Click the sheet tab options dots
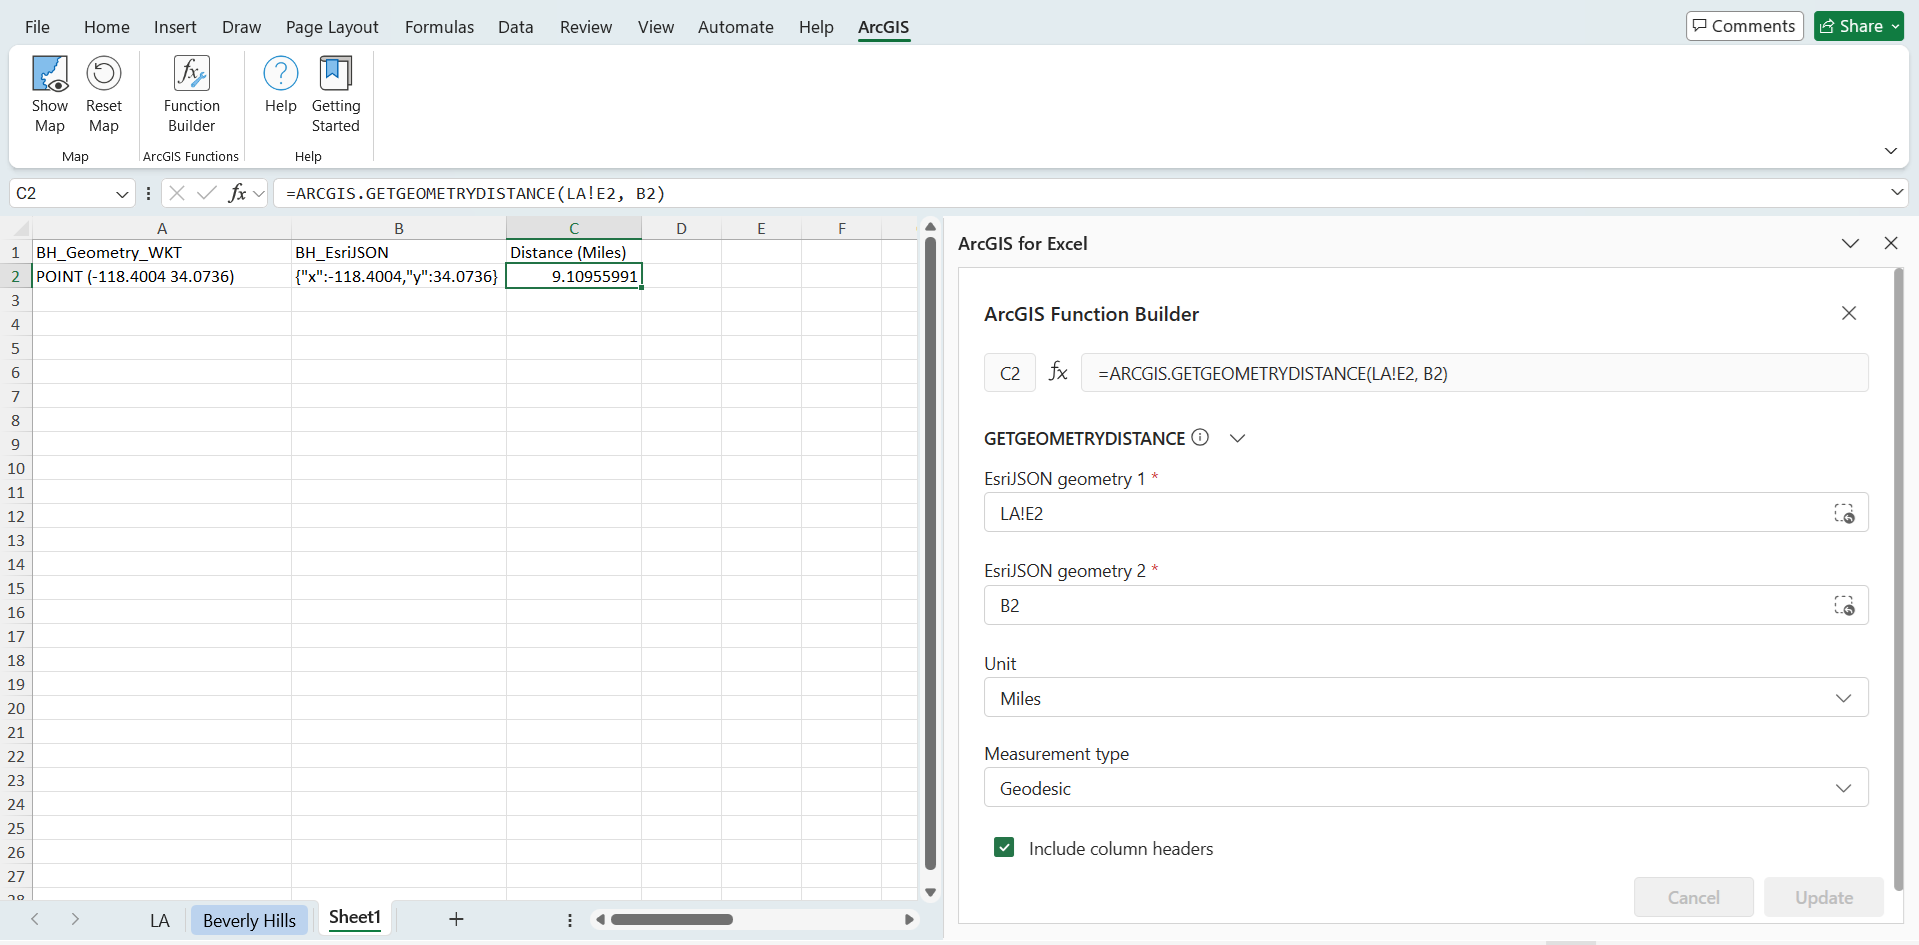Image resolution: width=1919 pixels, height=945 pixels. 570,920
